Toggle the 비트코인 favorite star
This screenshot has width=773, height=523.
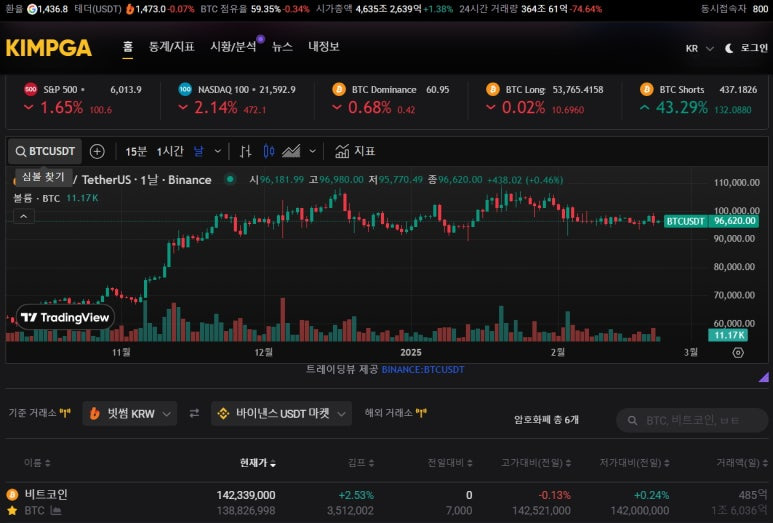12,511
